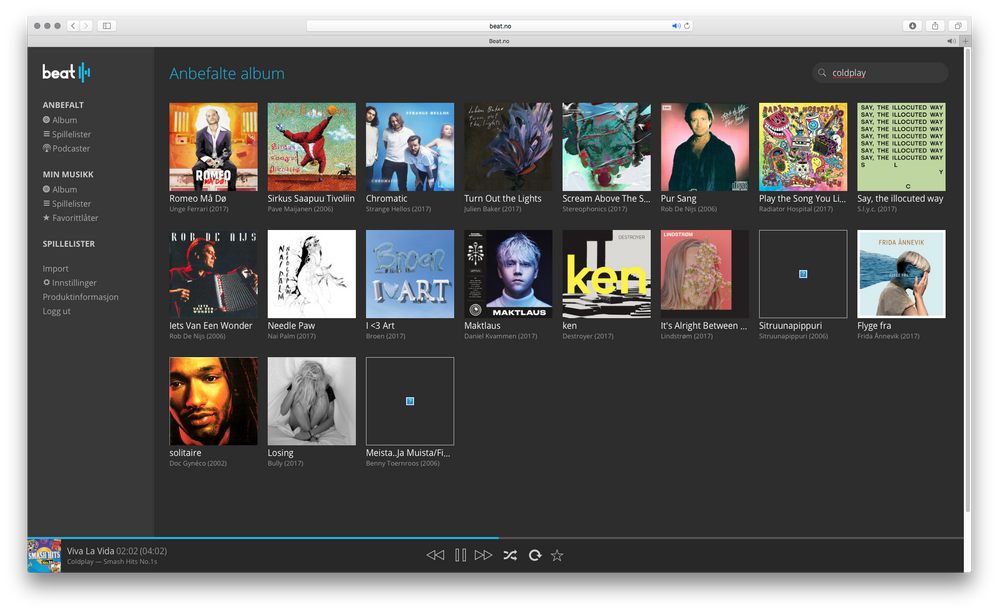Screen dimensions: 1000x613
Task: Click the beat logo icon
Action: pos(66,72)
